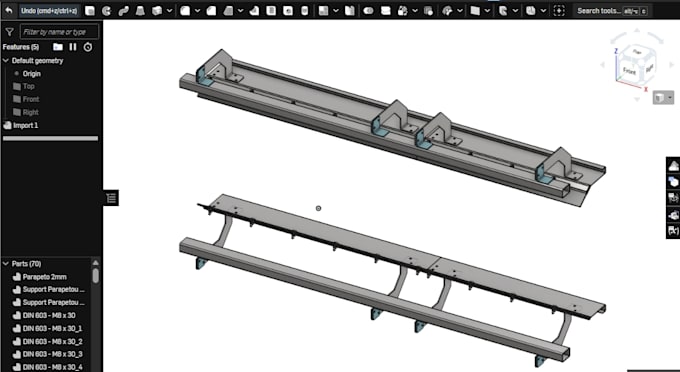Select the Rib tool

(255, 11)
